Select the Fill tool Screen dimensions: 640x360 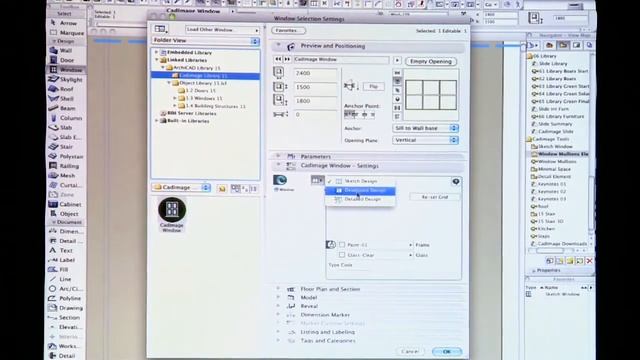point(58,269)
